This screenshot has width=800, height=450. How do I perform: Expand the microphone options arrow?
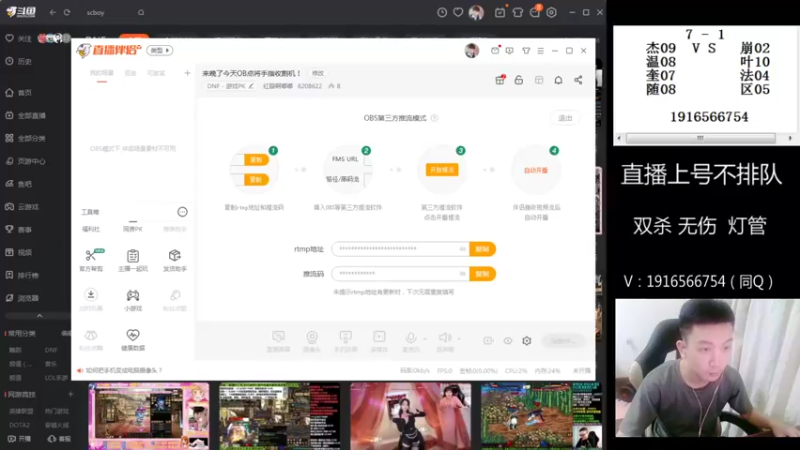click(x=424, y=338)
